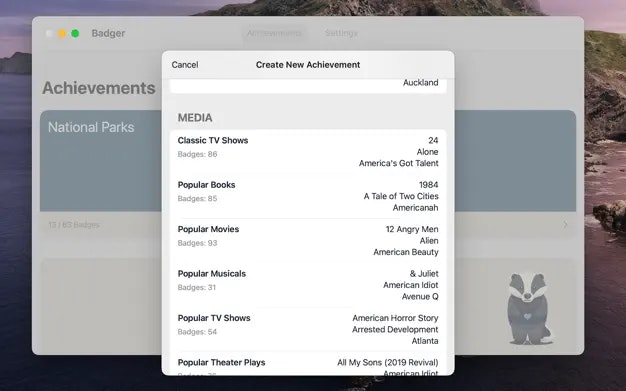Click the Avenue Q sample entry

pyautogui.click(x=420, y=296)
